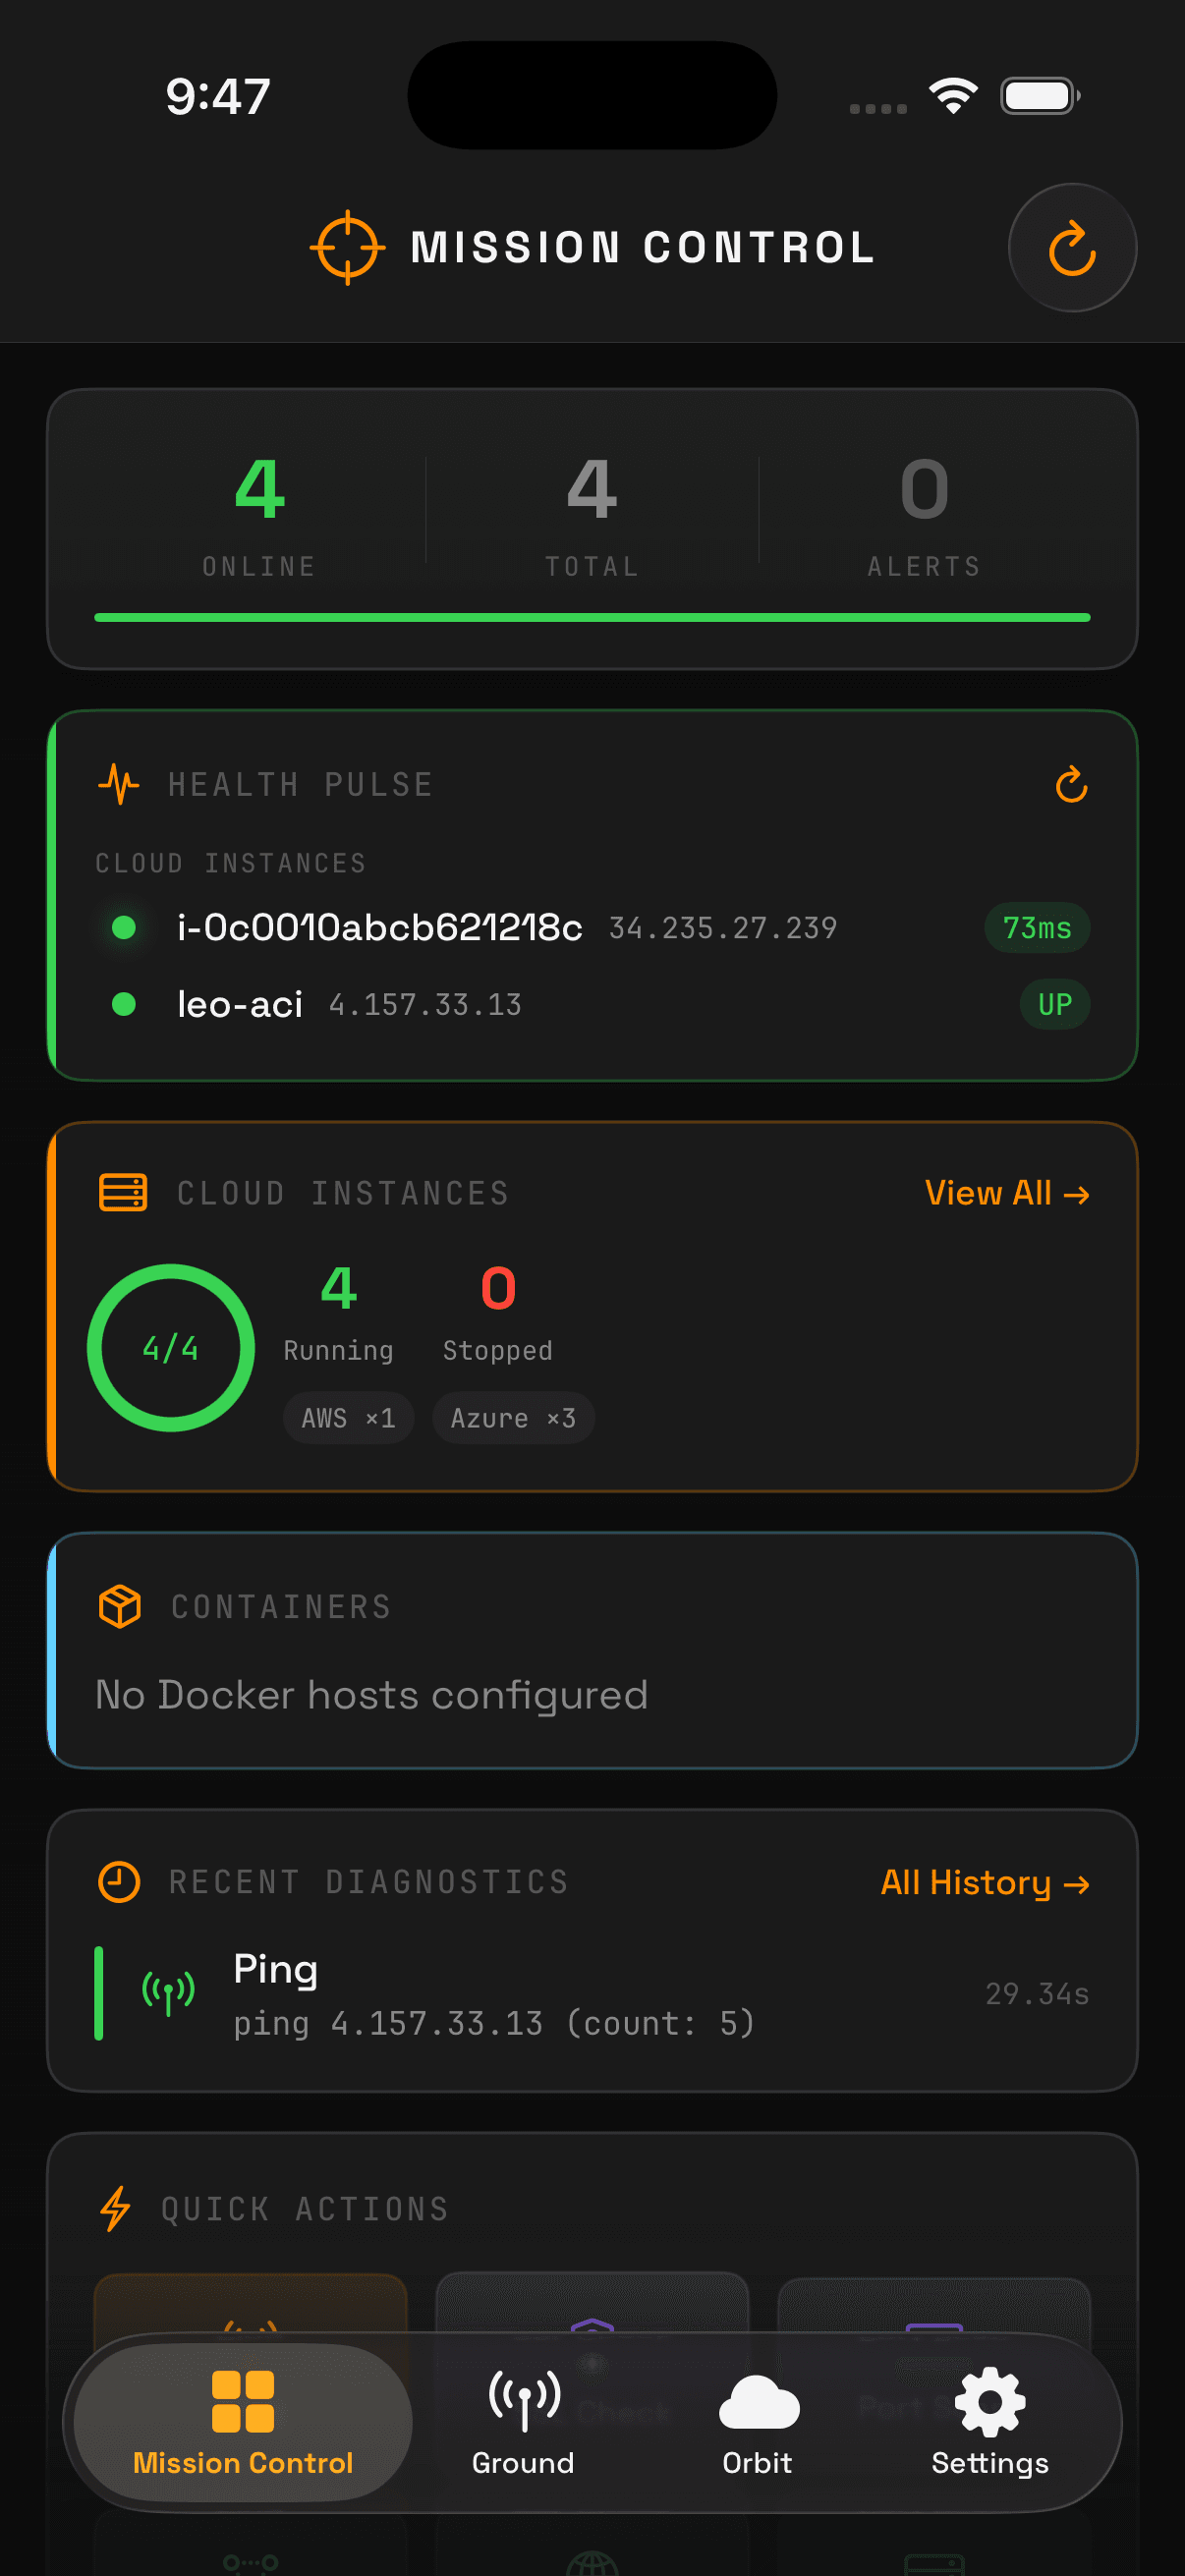Toggle the status dot for leo-aci

click(x=124, y=1005)
